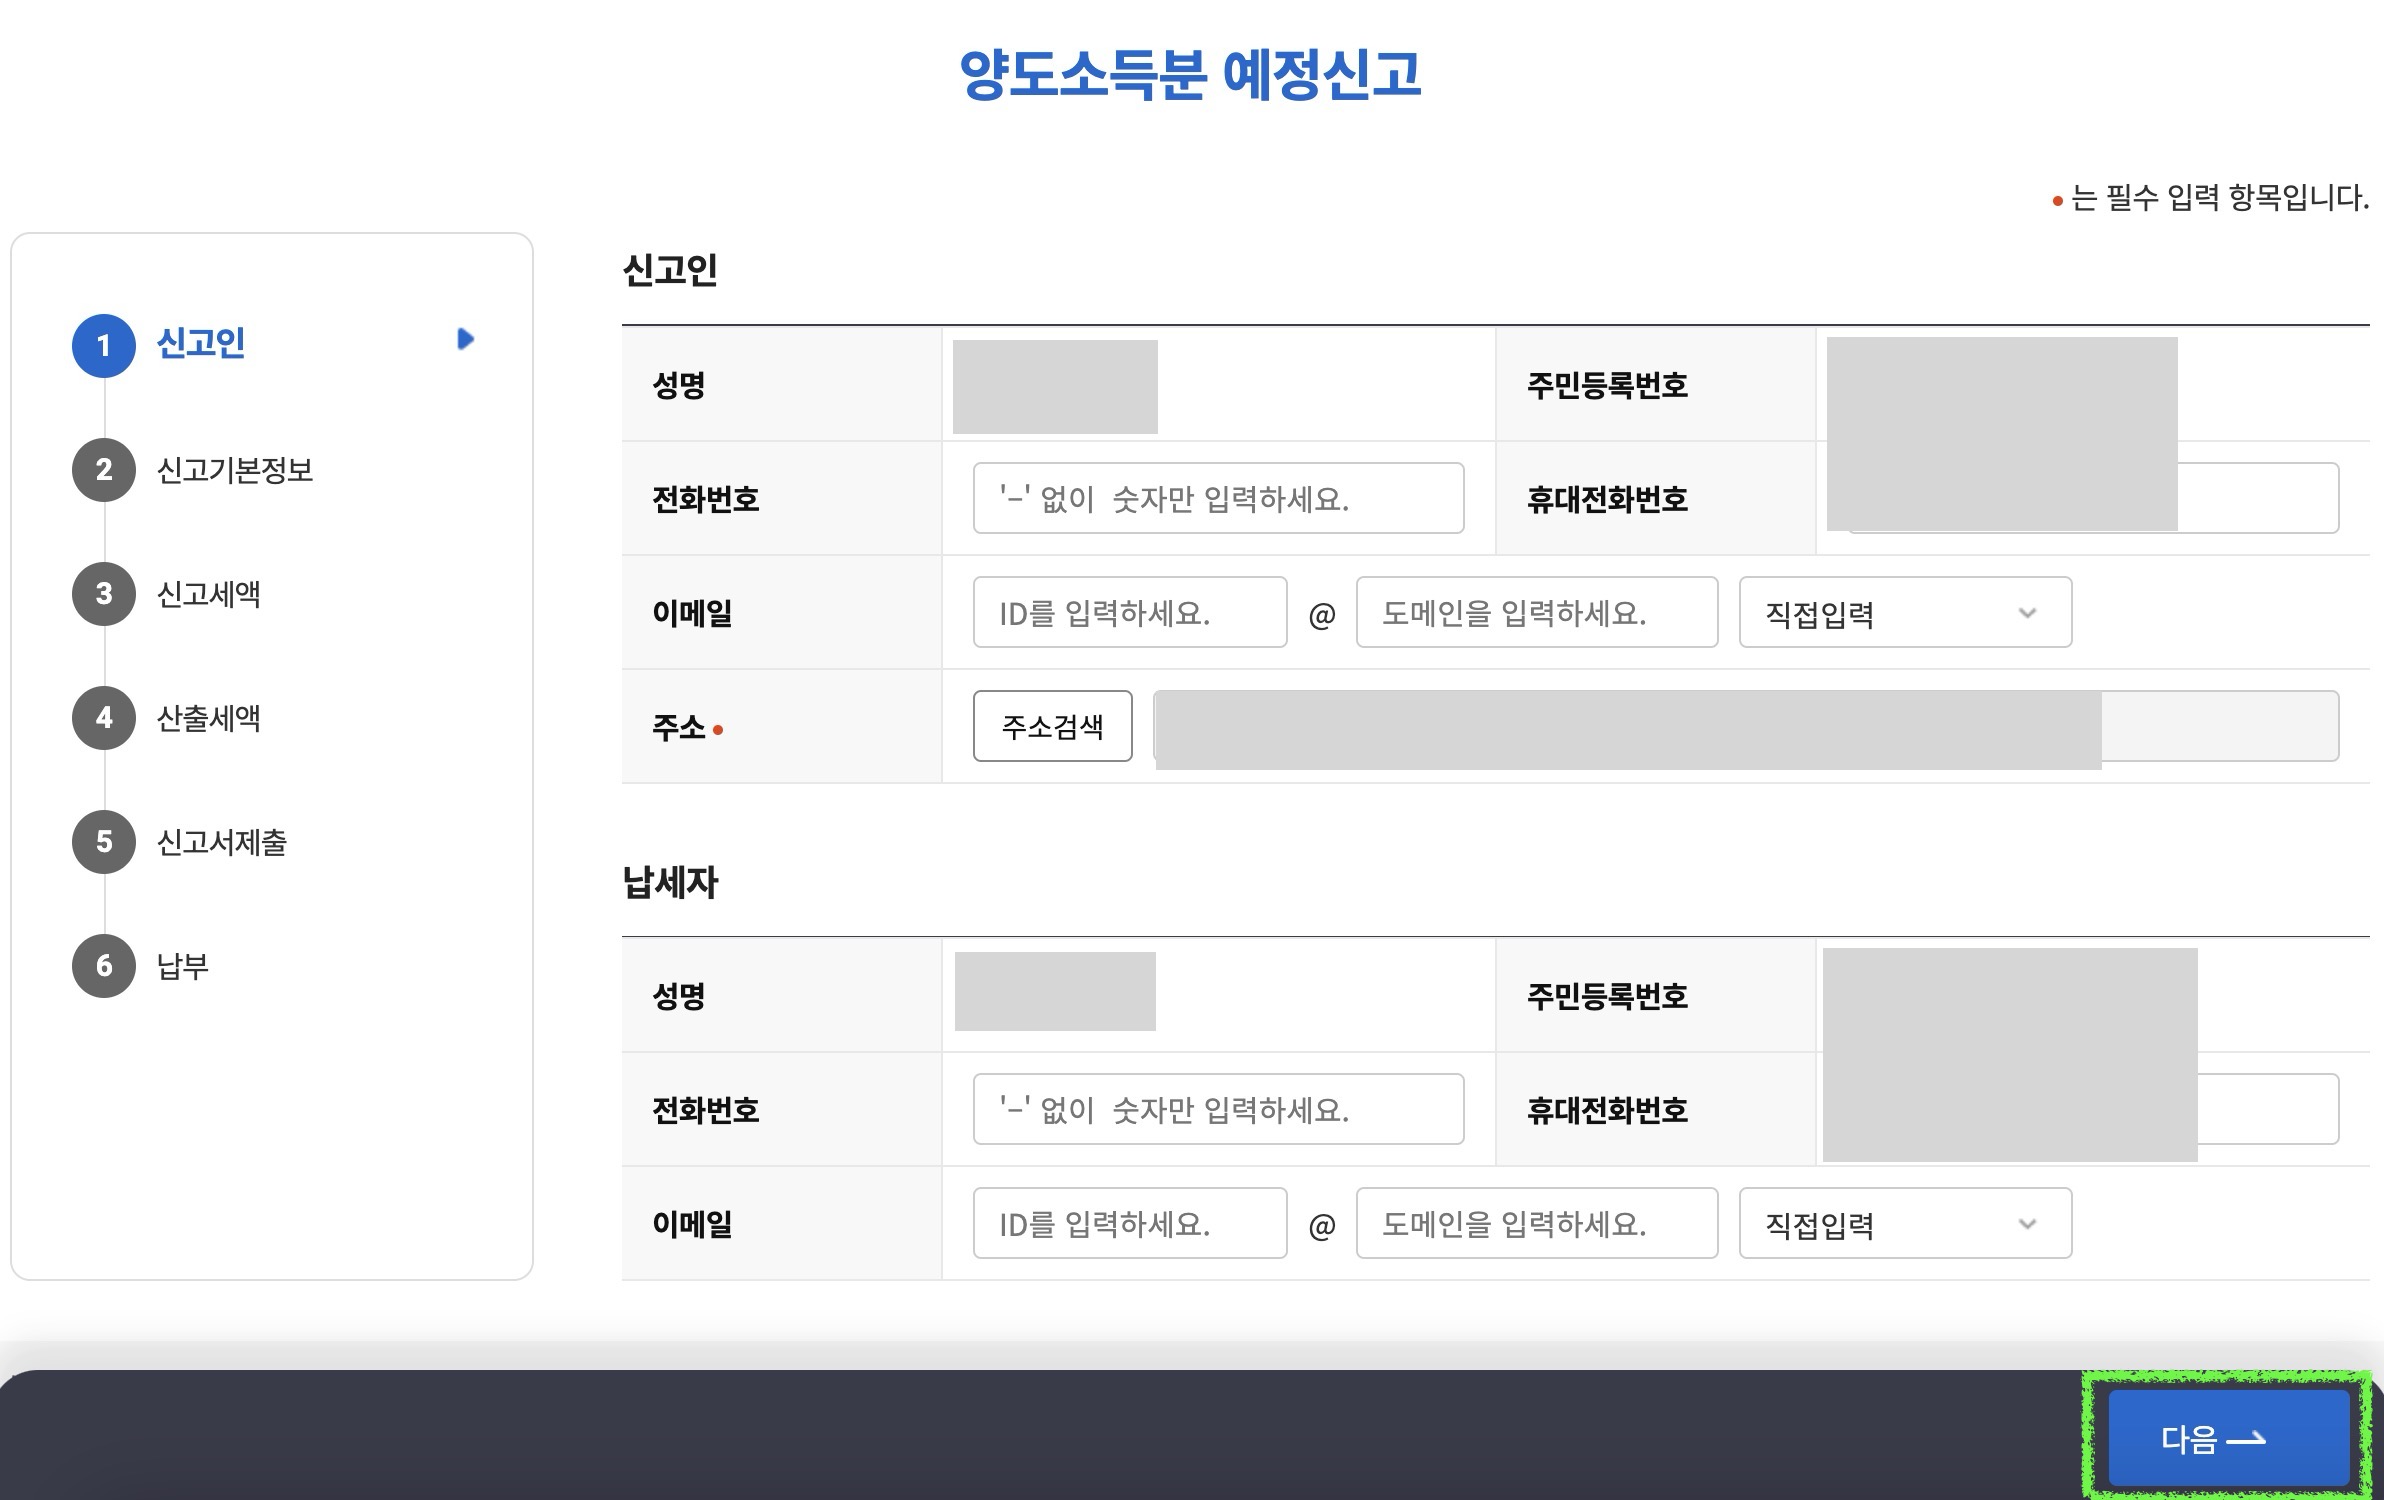
Task: Click the 납세자 email ID input field
Action: click(x=1129, y=1223)
